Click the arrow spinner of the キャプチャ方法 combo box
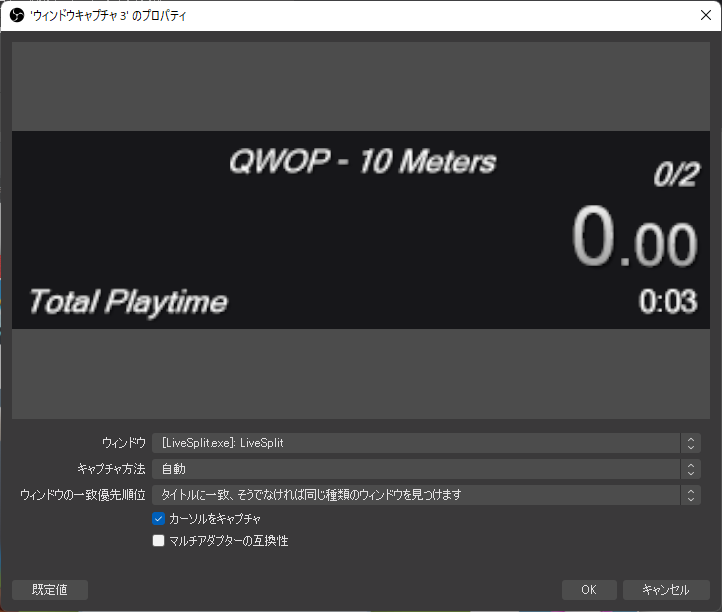Image resolution: width=722 pixels, height=612 pixels. tap(691, 469)
